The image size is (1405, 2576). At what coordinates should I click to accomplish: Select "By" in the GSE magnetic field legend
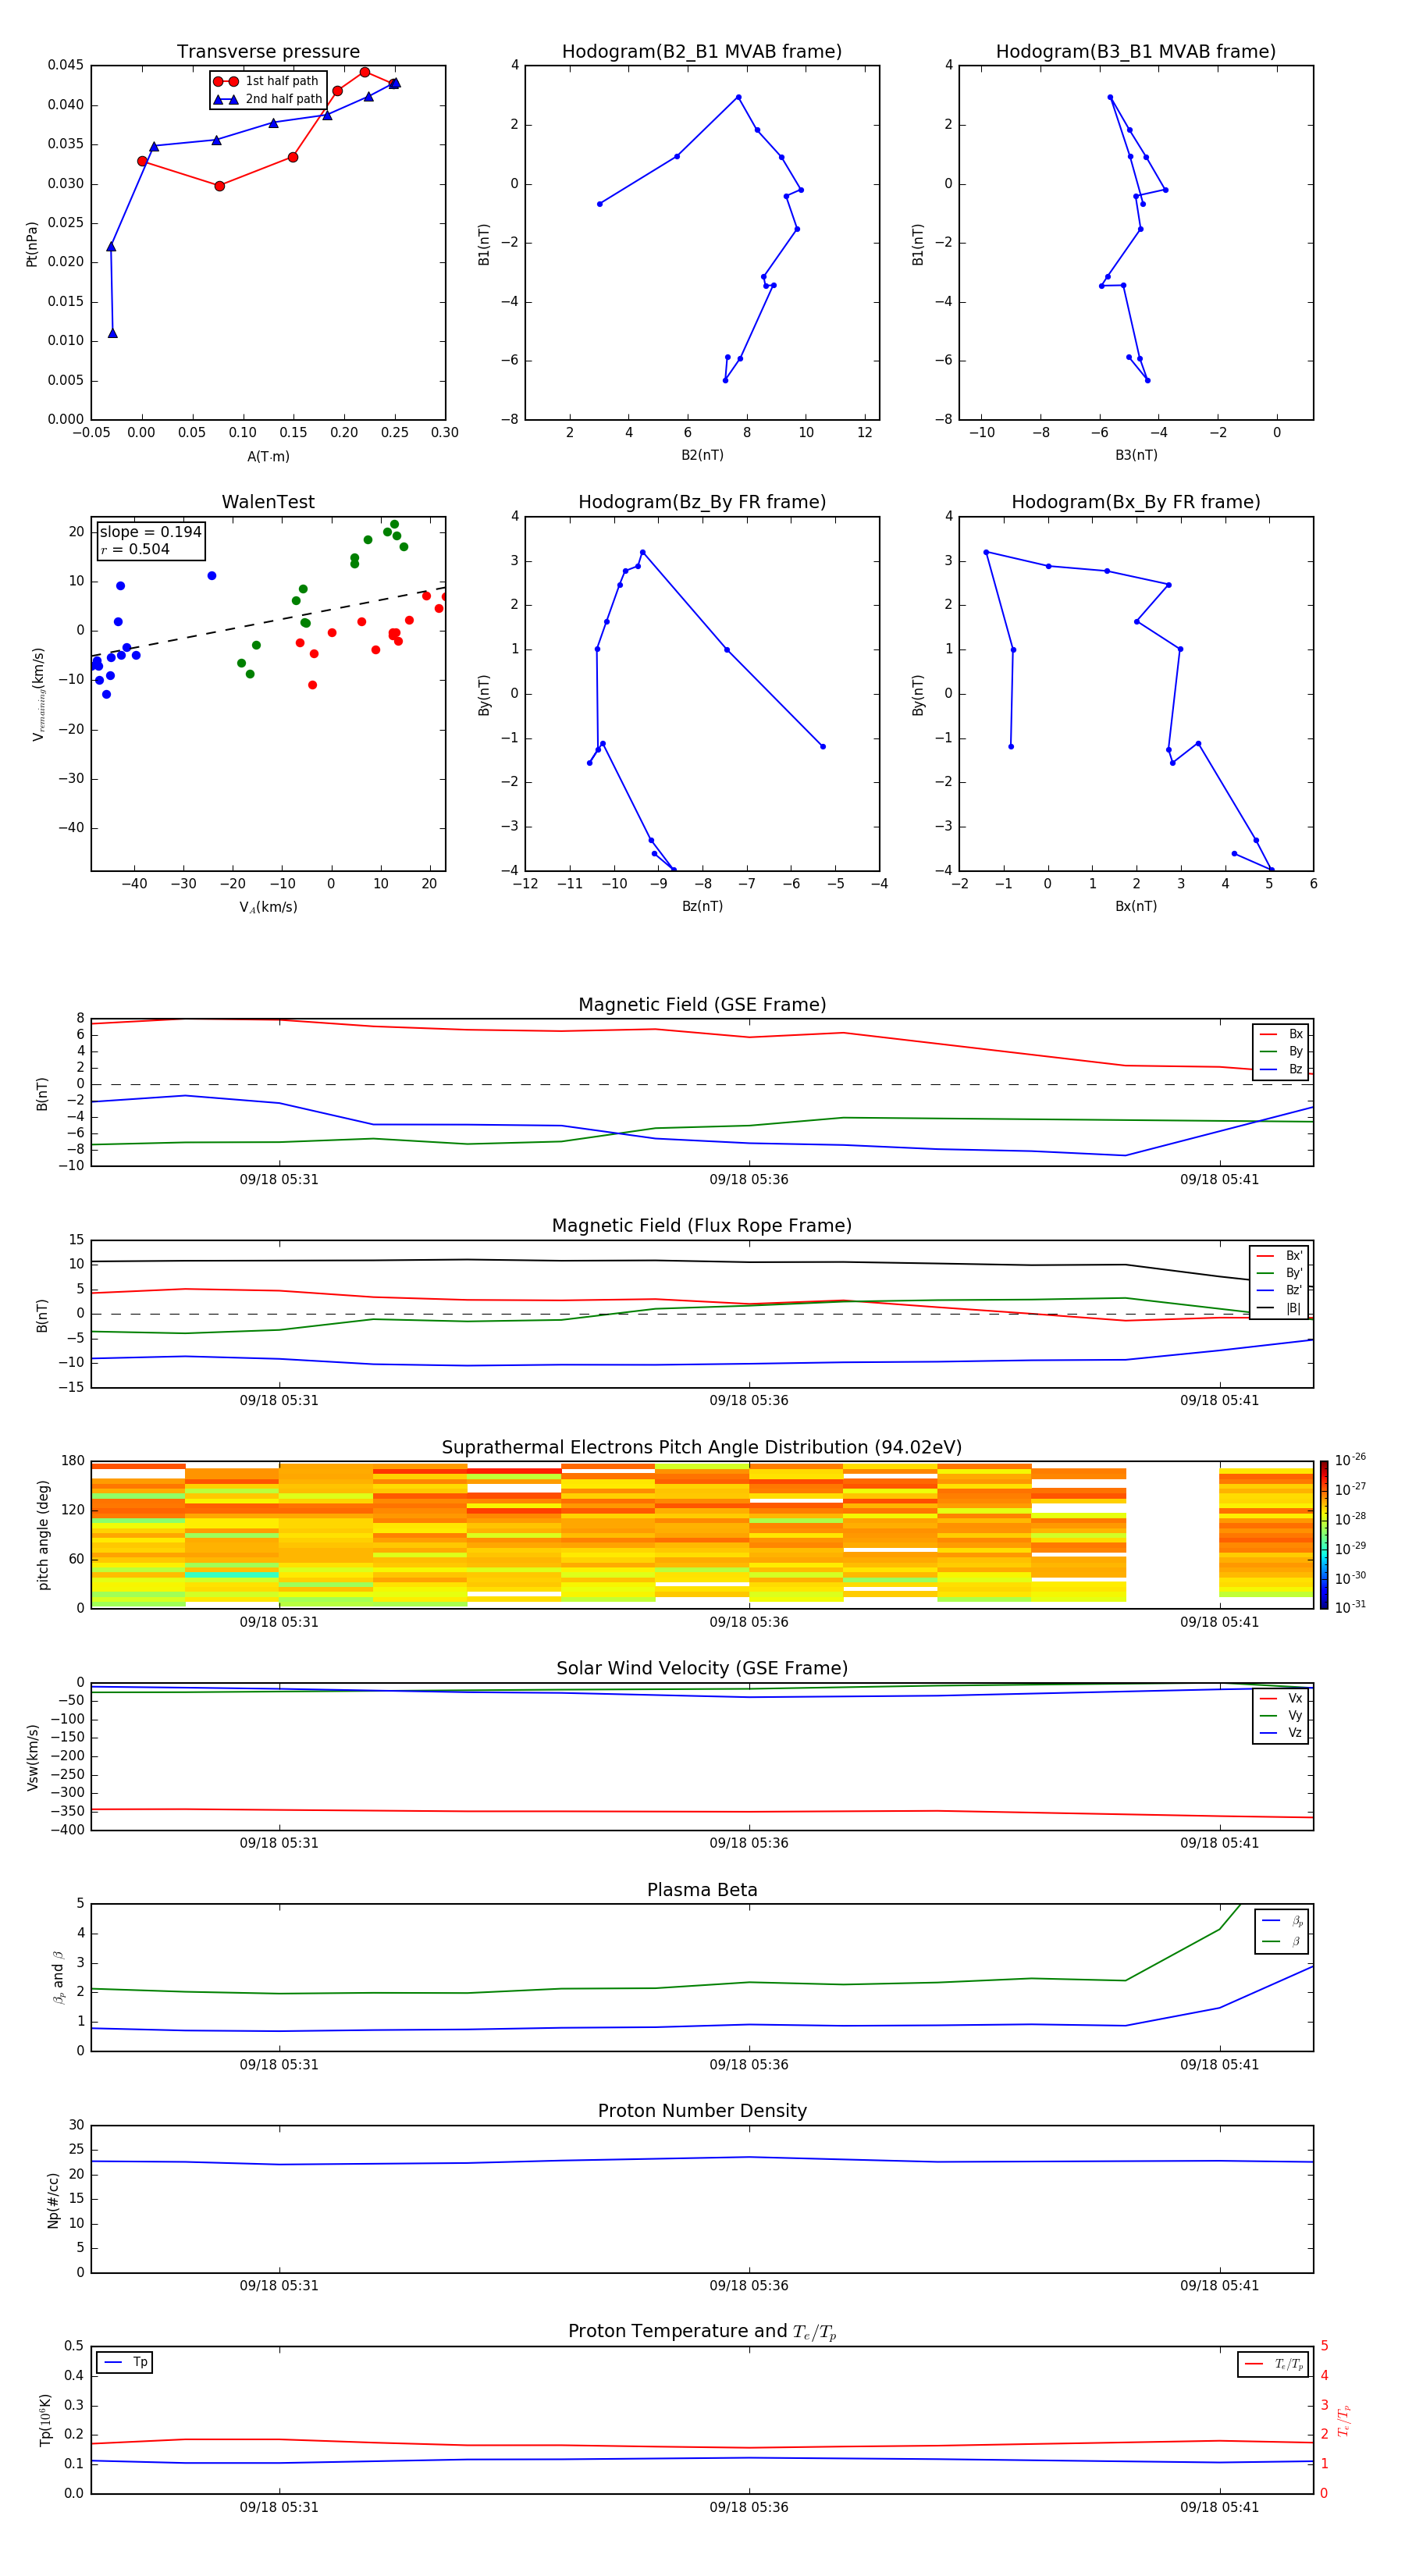(1281, 1051)
